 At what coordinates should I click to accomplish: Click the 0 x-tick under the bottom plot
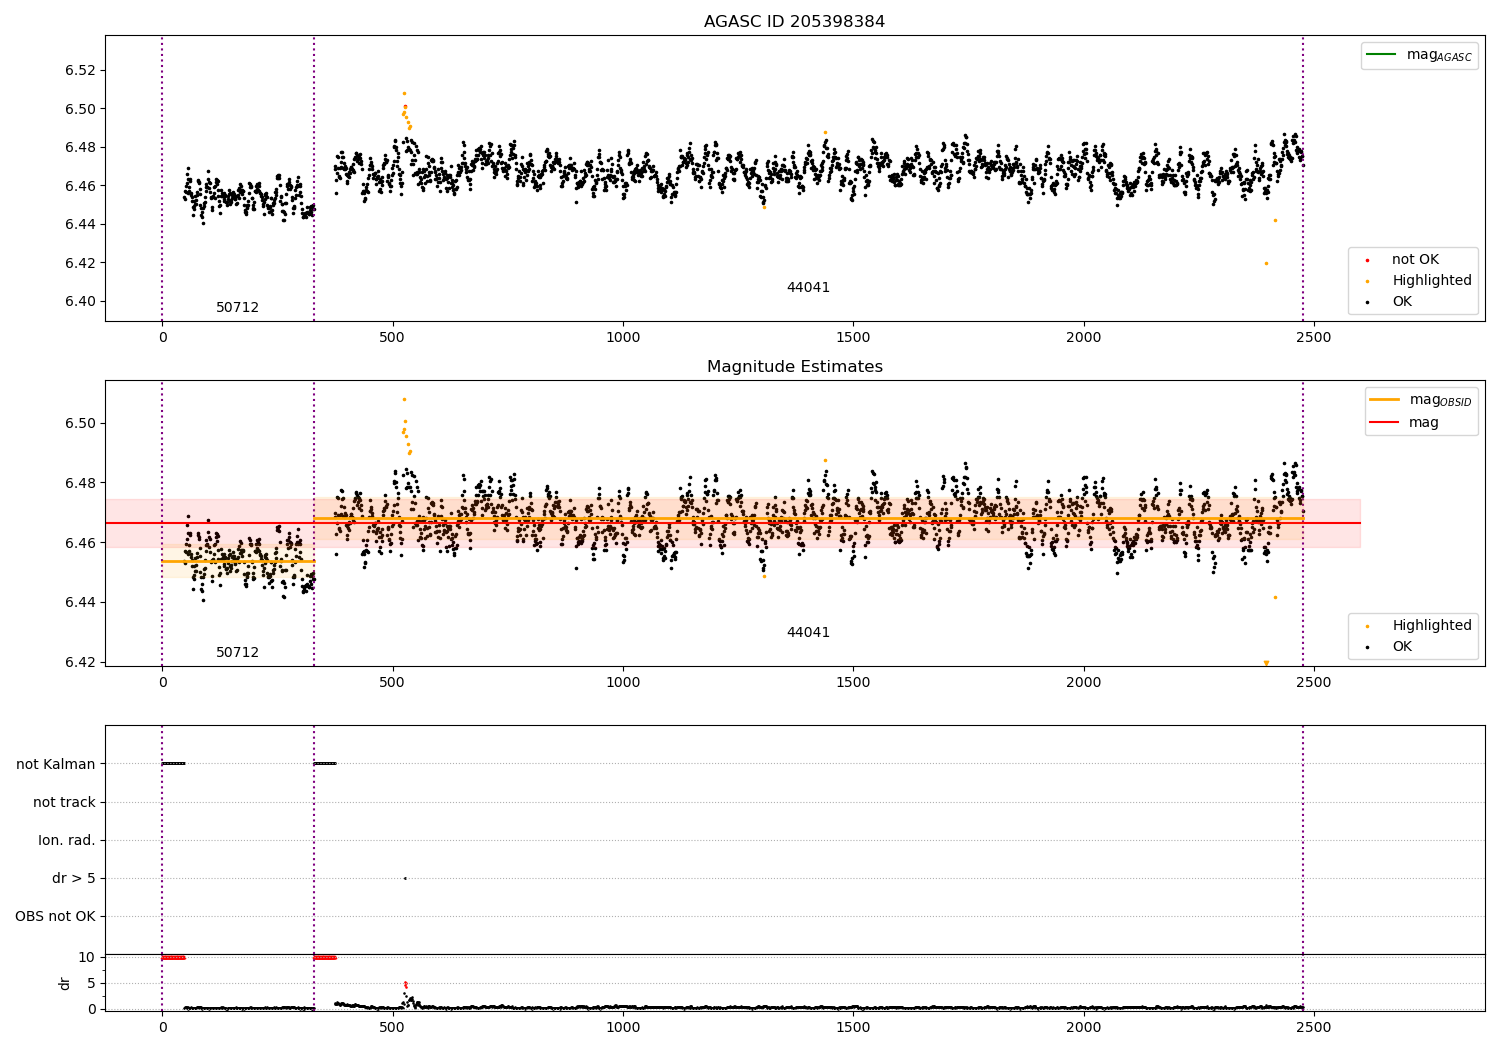coord(162,1027)
